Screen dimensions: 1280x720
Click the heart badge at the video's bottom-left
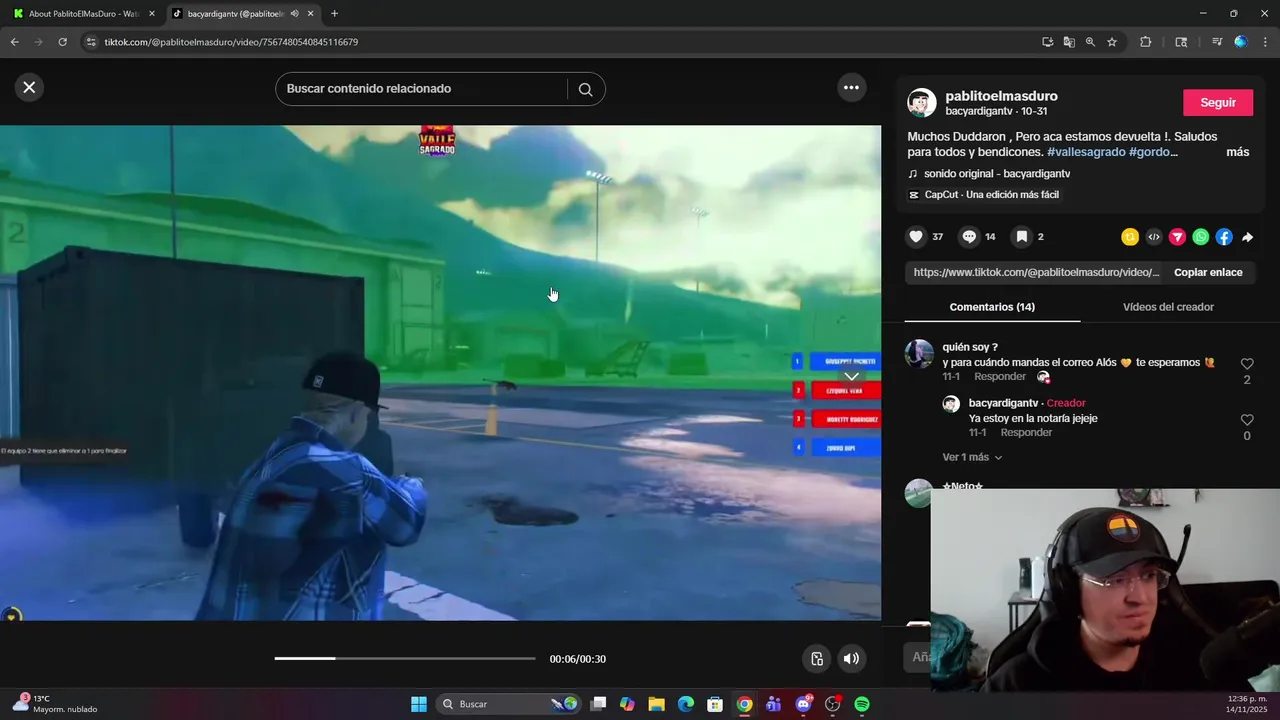12,616
